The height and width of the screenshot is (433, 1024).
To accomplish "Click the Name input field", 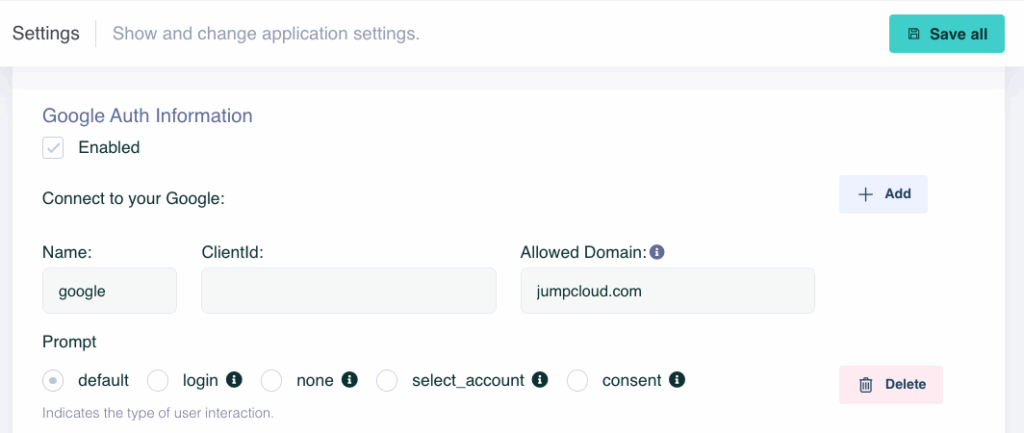I will tap(110, 291).
